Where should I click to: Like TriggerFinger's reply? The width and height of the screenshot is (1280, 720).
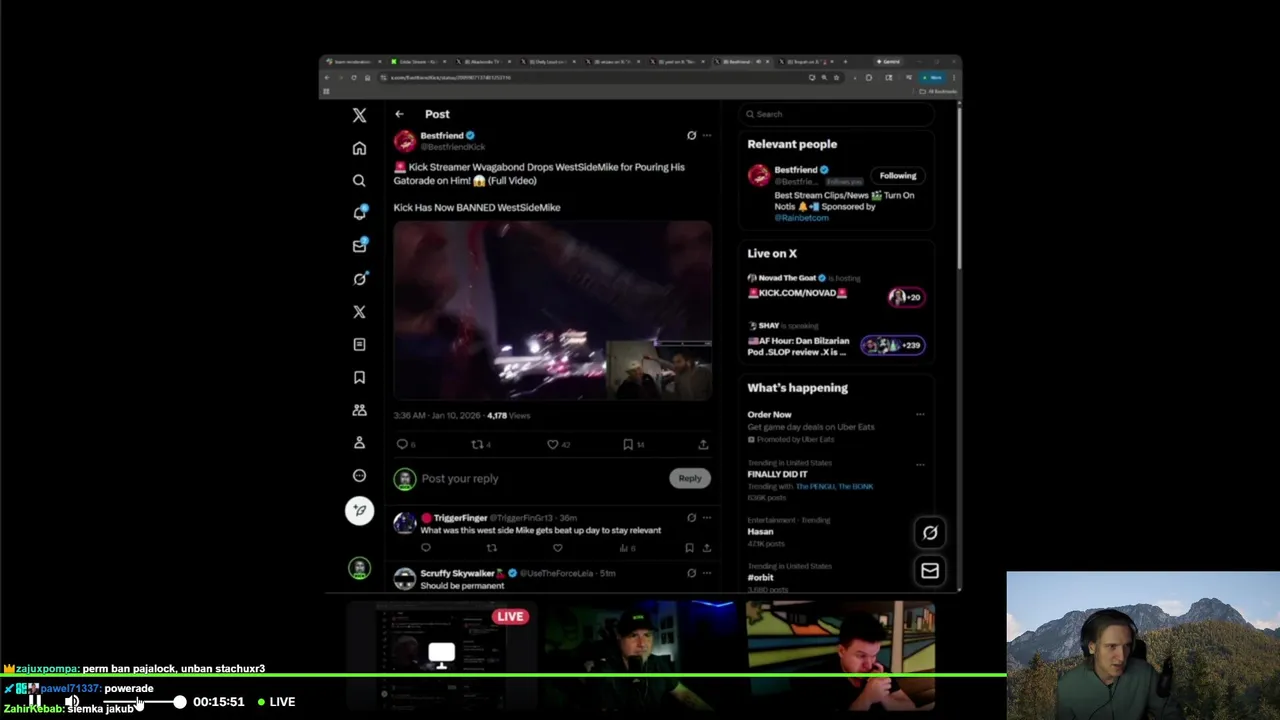coord(557,548)
